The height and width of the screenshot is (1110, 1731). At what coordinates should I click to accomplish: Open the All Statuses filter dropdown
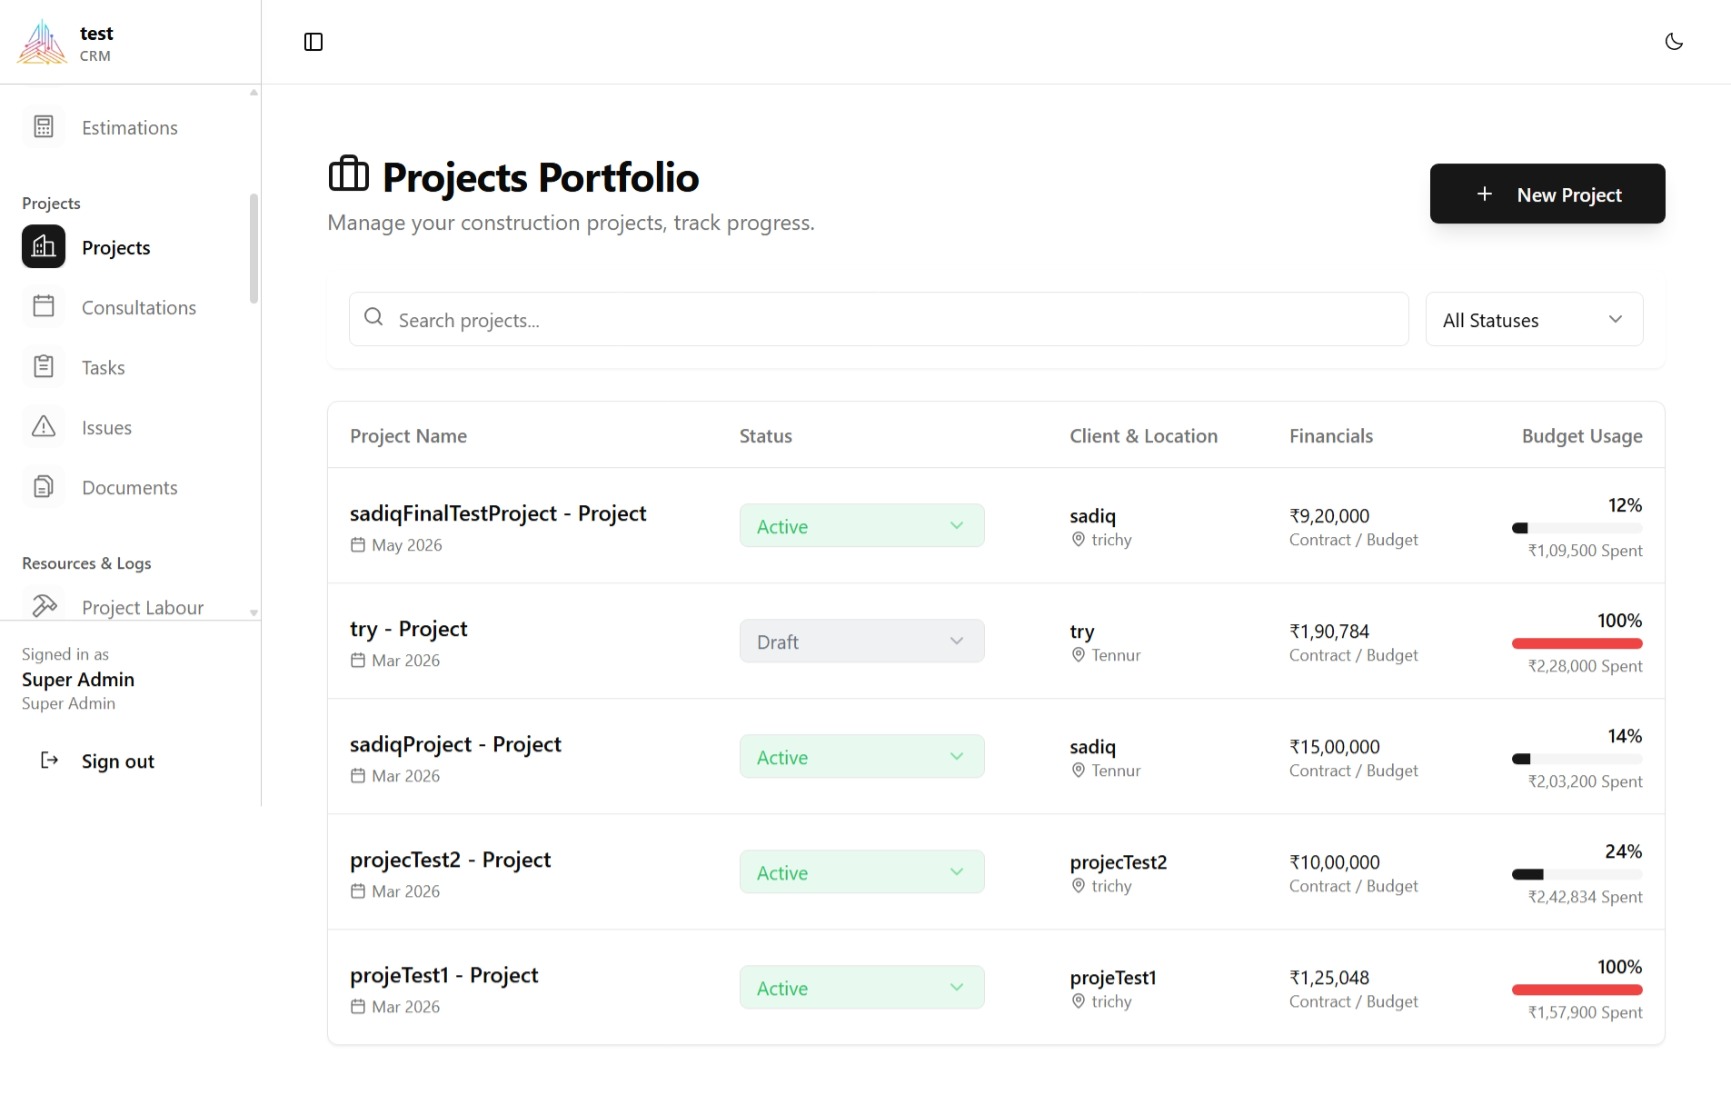(x=1534, y=320)
